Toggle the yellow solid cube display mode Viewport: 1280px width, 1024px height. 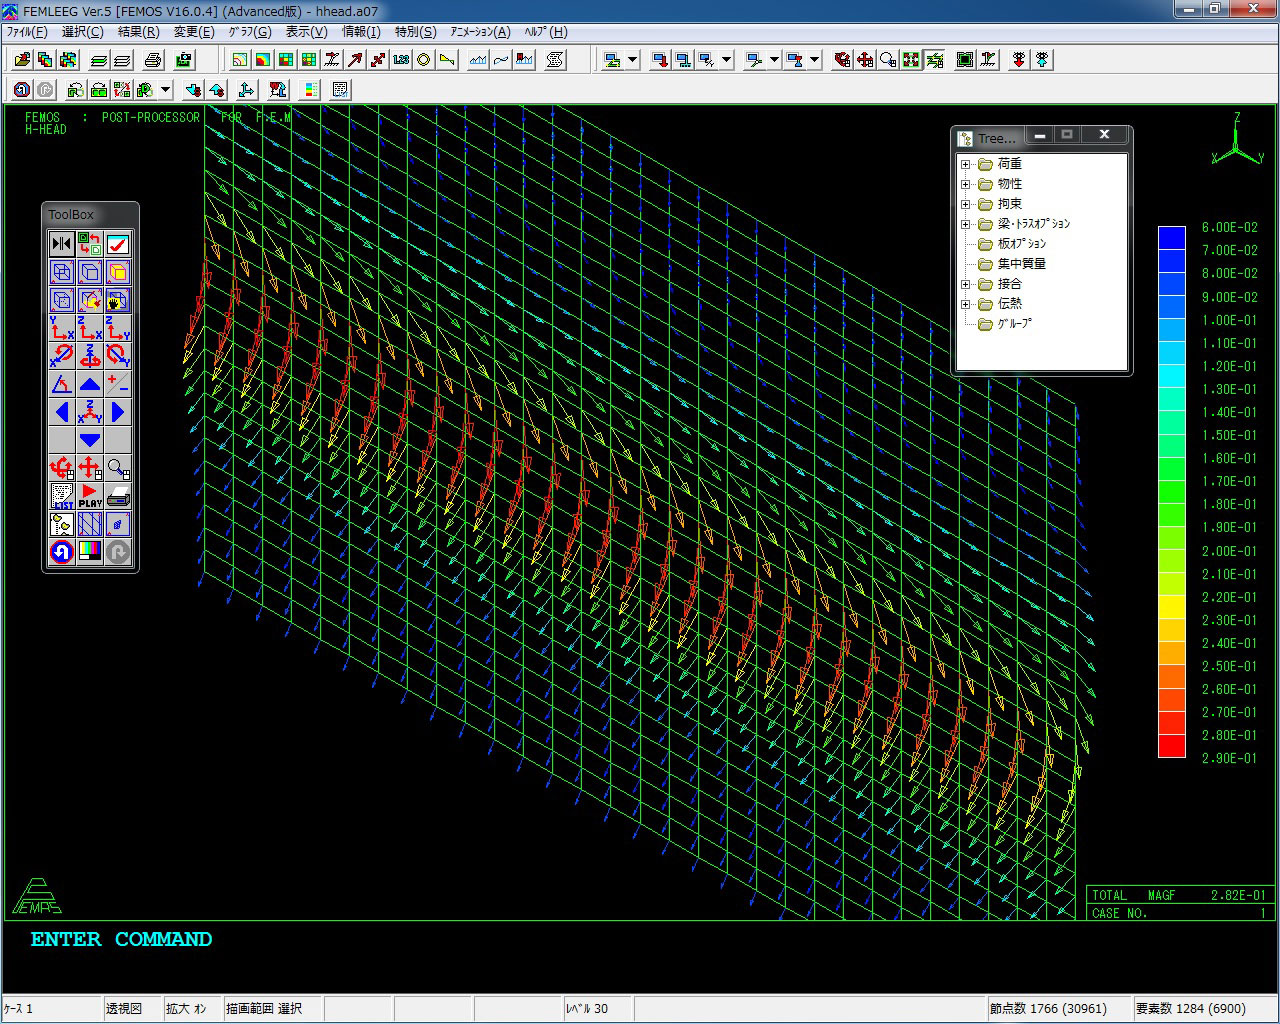(118, 272)
